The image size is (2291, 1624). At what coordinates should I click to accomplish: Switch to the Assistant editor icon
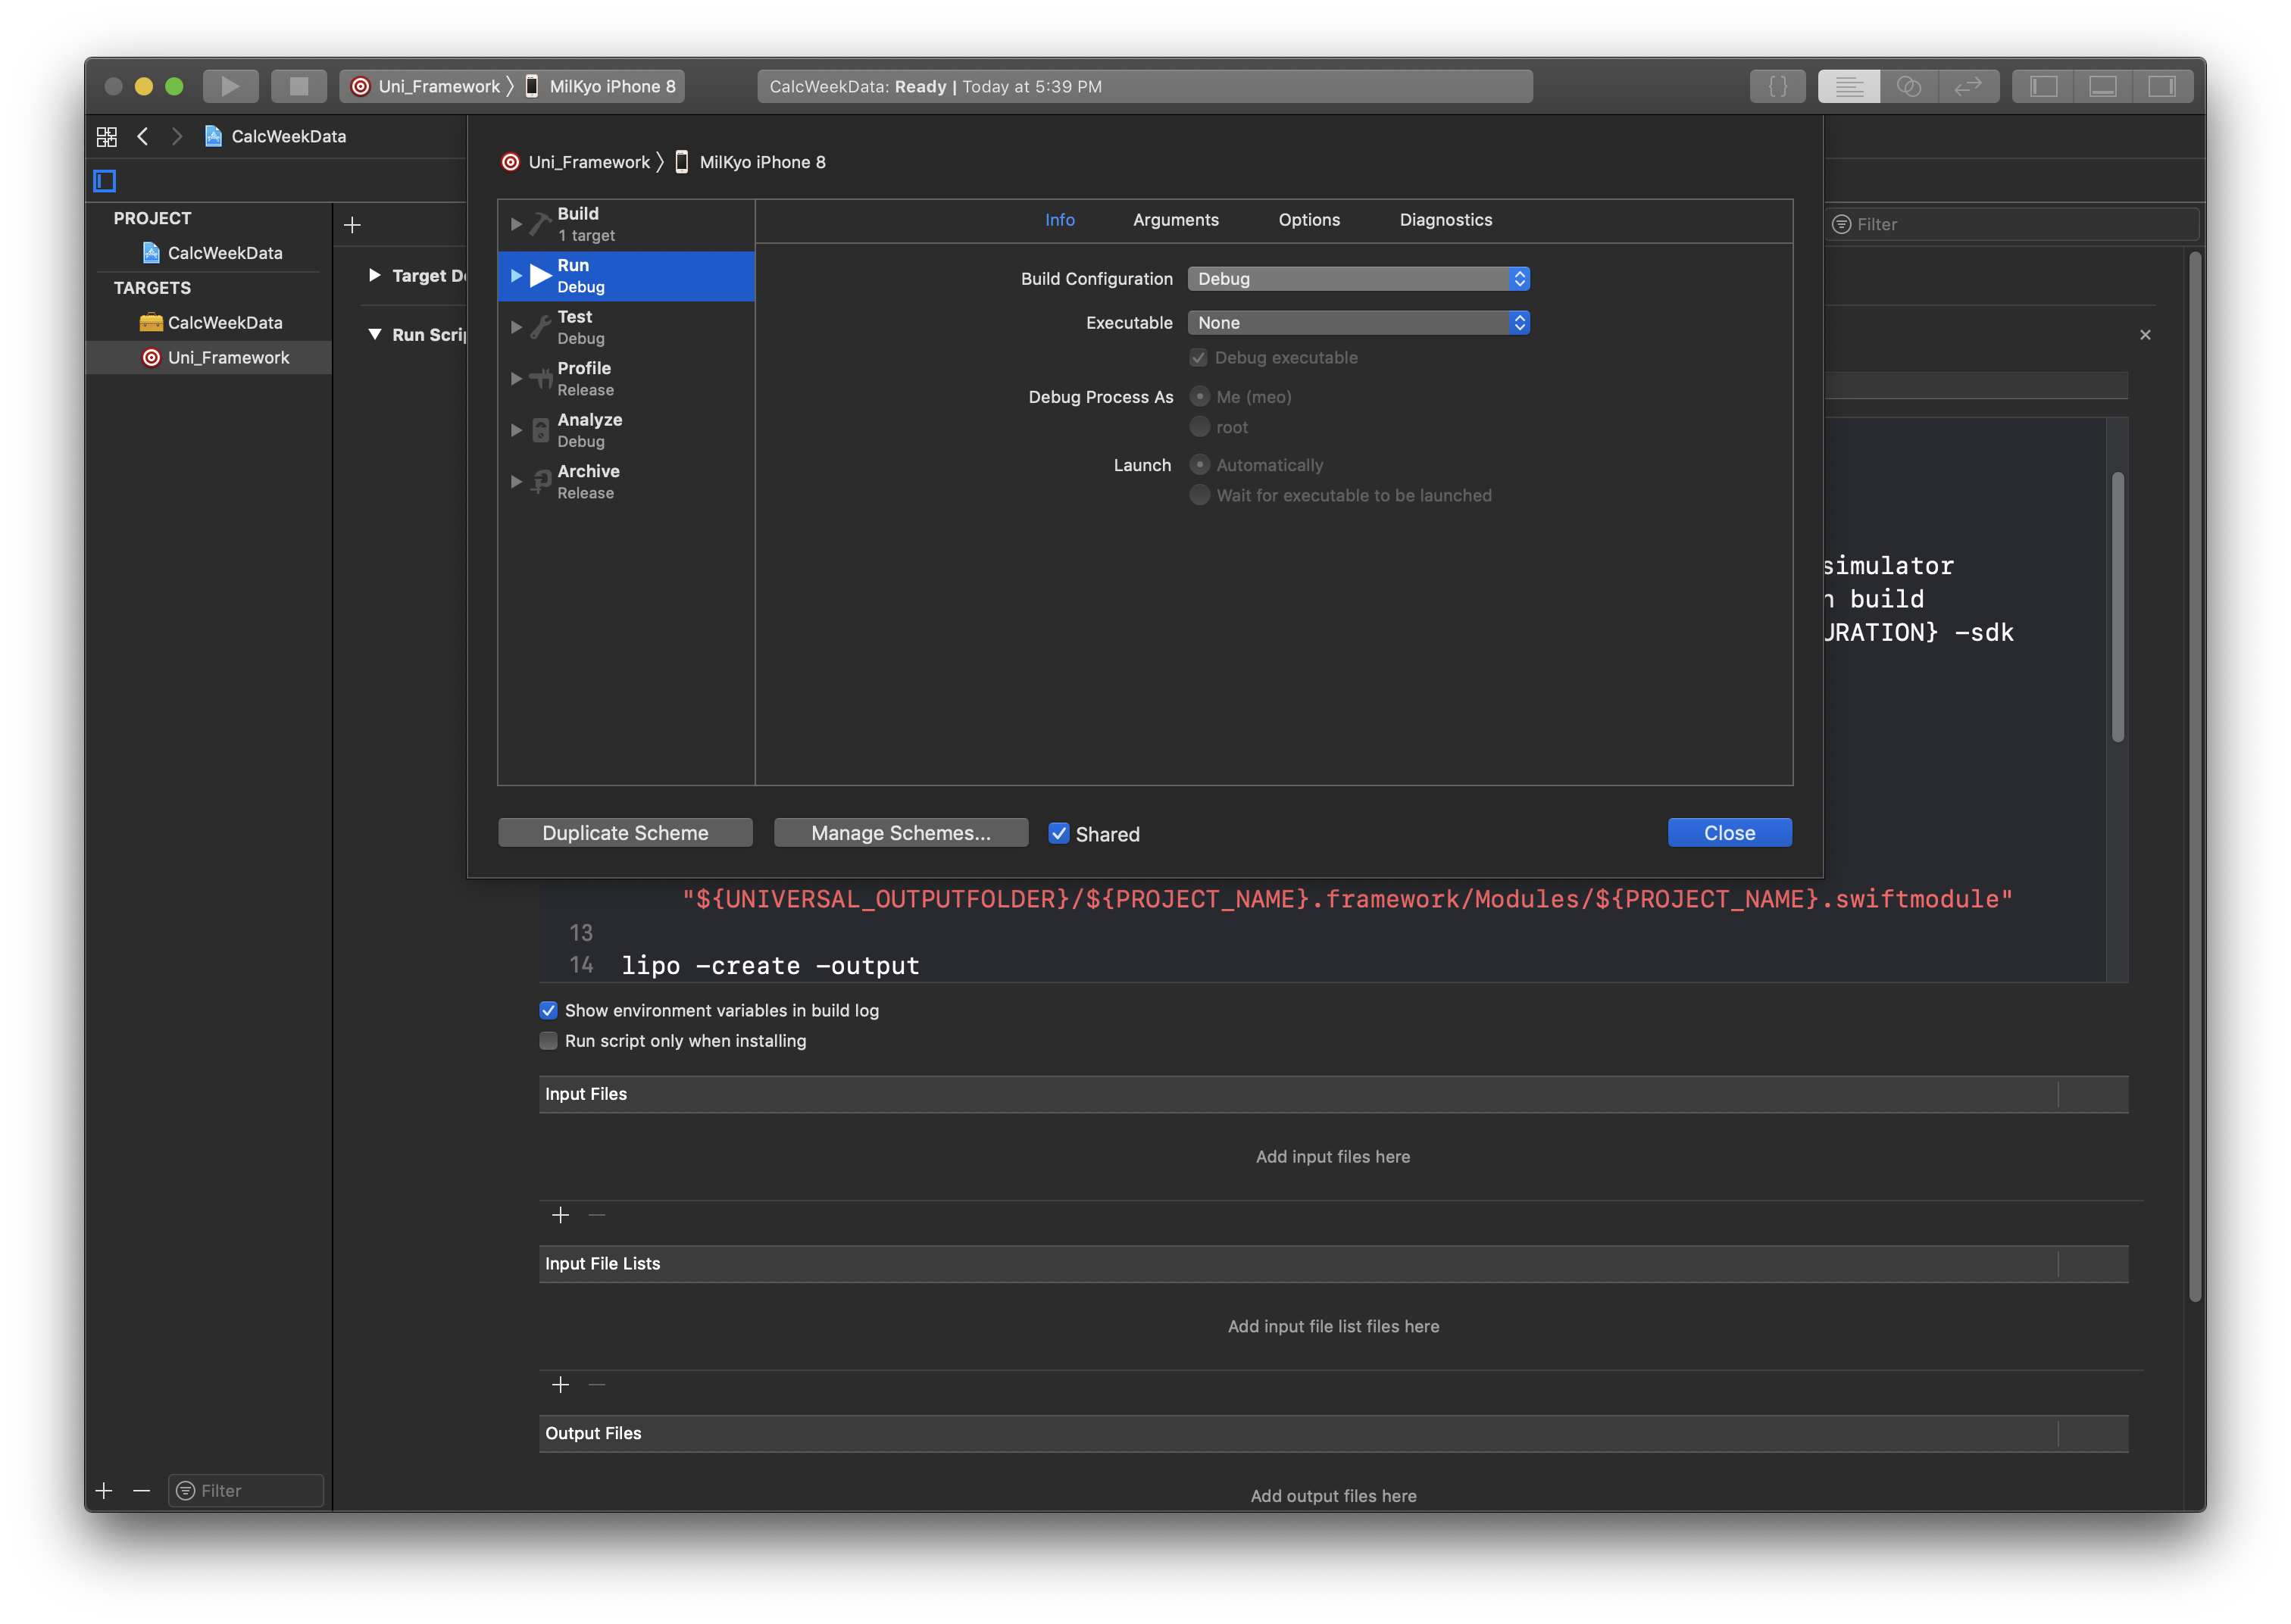pos(1908,86)
